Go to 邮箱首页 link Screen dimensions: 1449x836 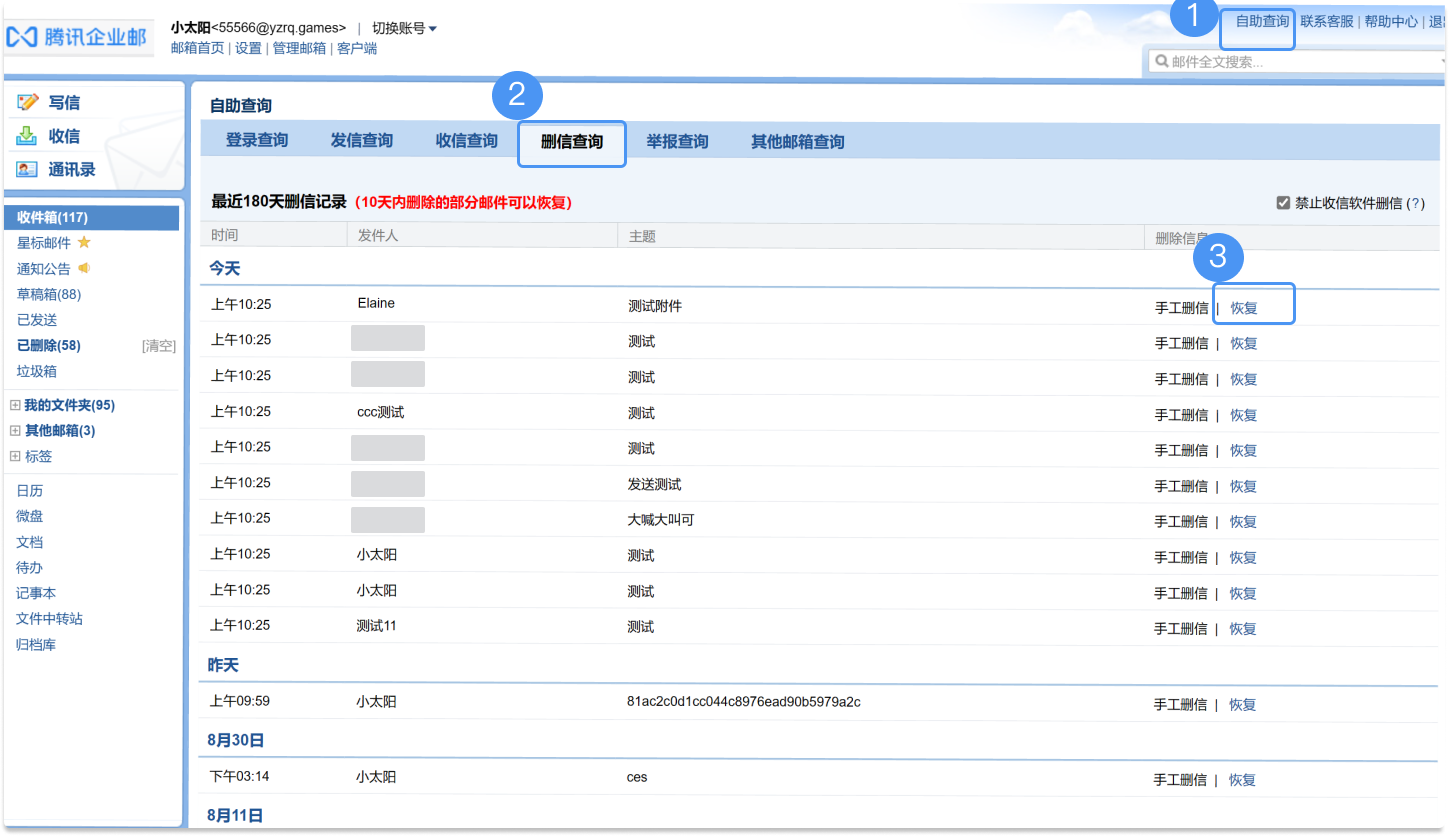point(197,48)
